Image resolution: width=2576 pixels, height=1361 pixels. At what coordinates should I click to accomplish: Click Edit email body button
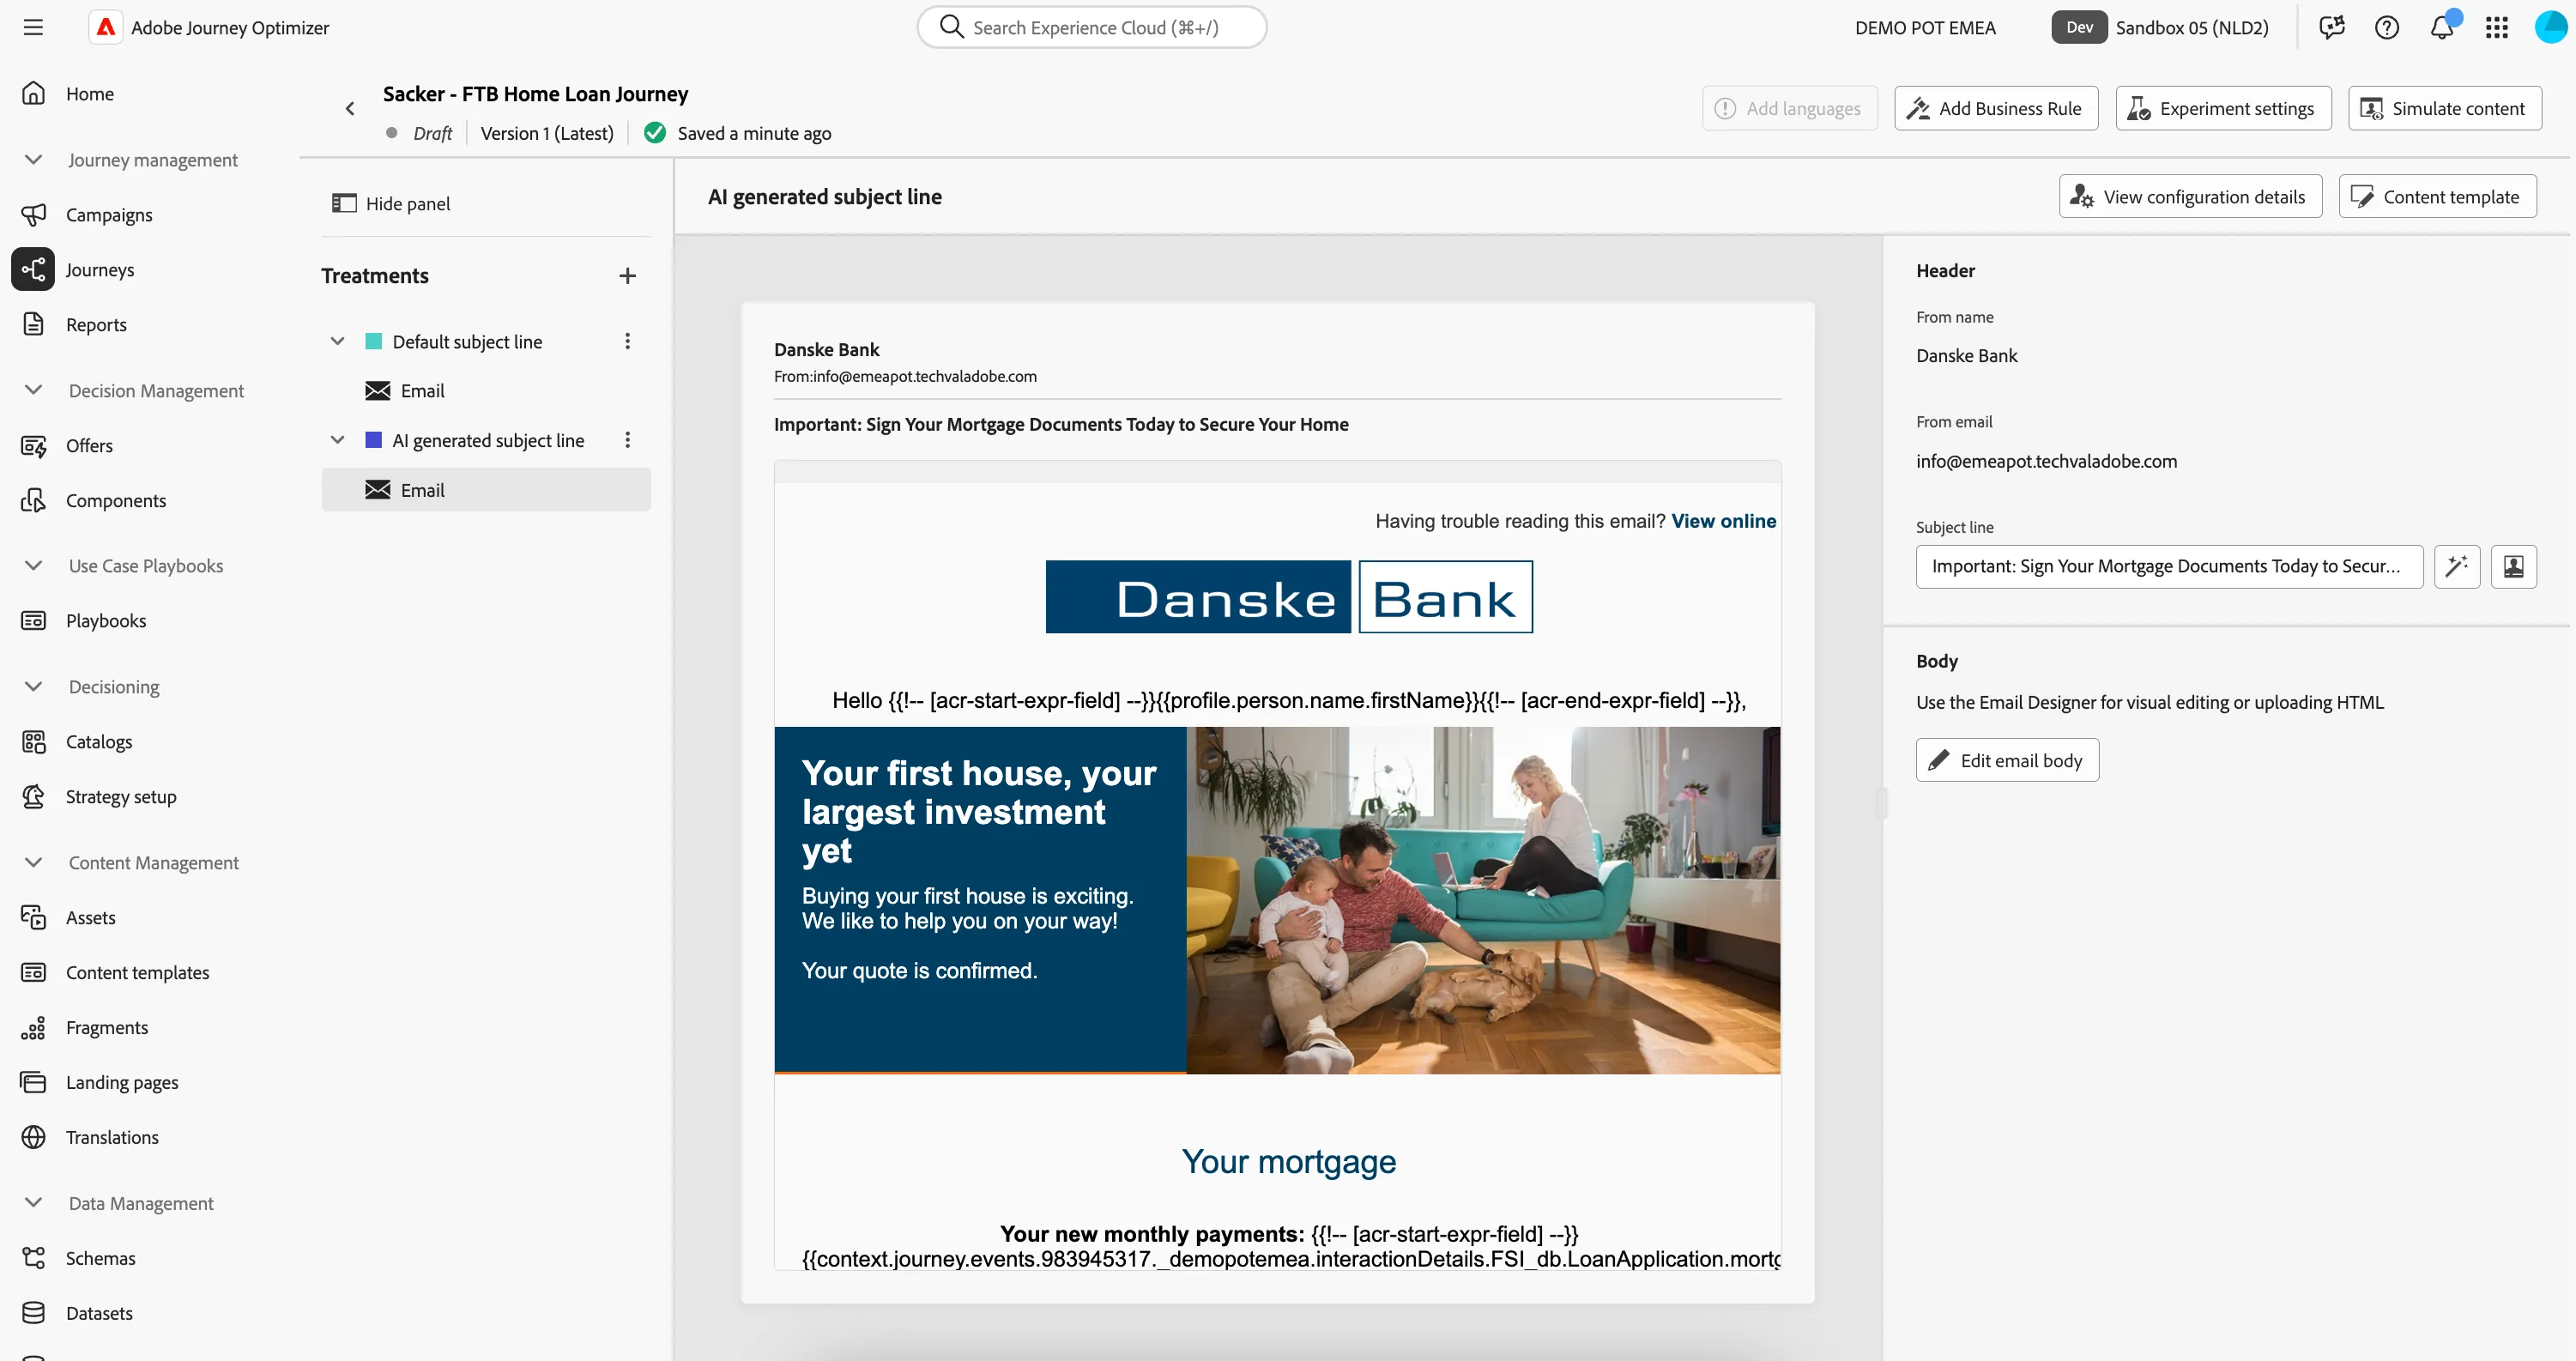point(2007,760)
